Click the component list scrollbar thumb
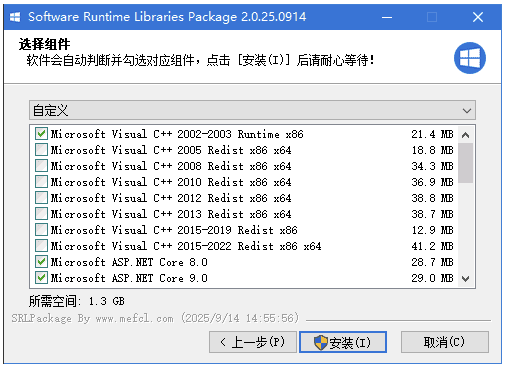506x368 pixels. click(x=466, y=163)
